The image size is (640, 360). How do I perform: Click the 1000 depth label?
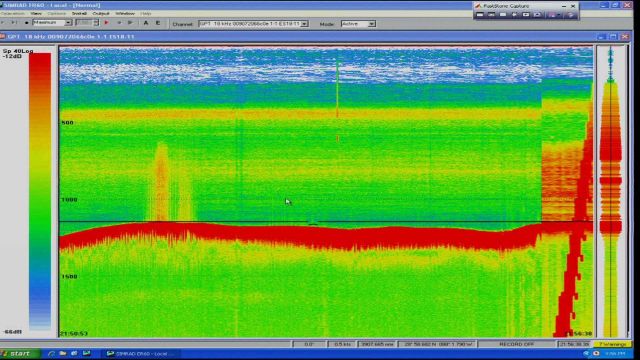pyautogui.click(x=69, y=200)
